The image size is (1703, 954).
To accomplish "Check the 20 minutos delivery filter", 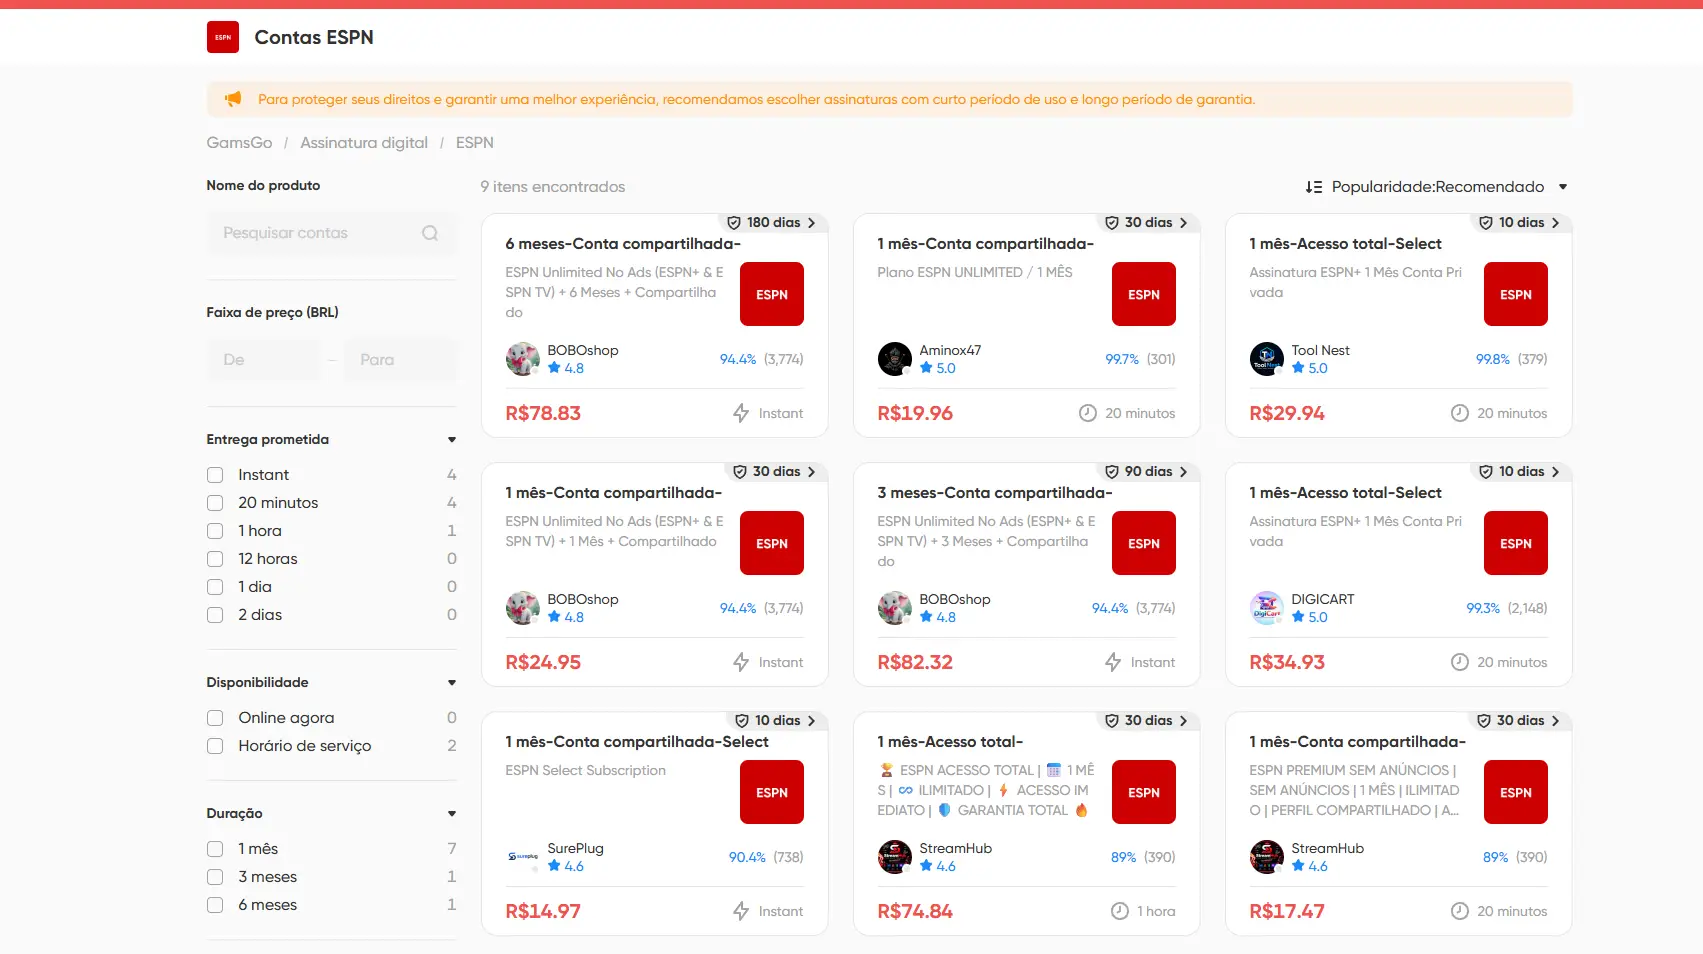I will pyautogui.click(x=215, y=503).
